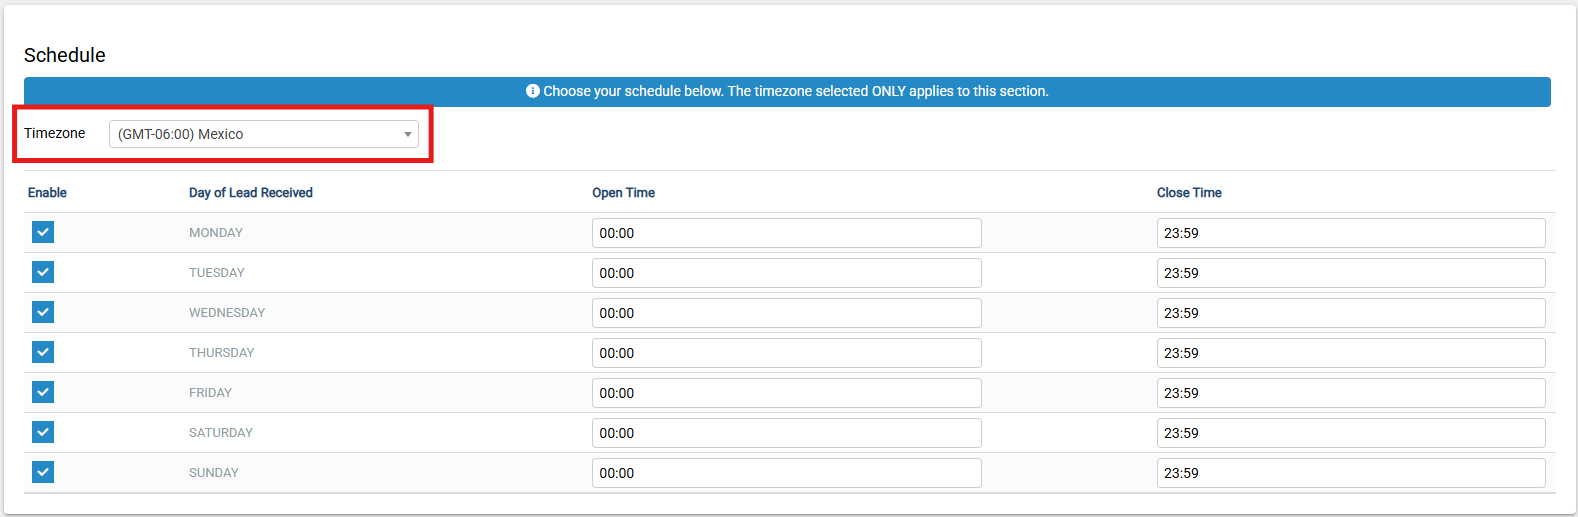Click the Timezone dropdown arrow
This screenshot has height=517, width=1578.
point(408,134)
